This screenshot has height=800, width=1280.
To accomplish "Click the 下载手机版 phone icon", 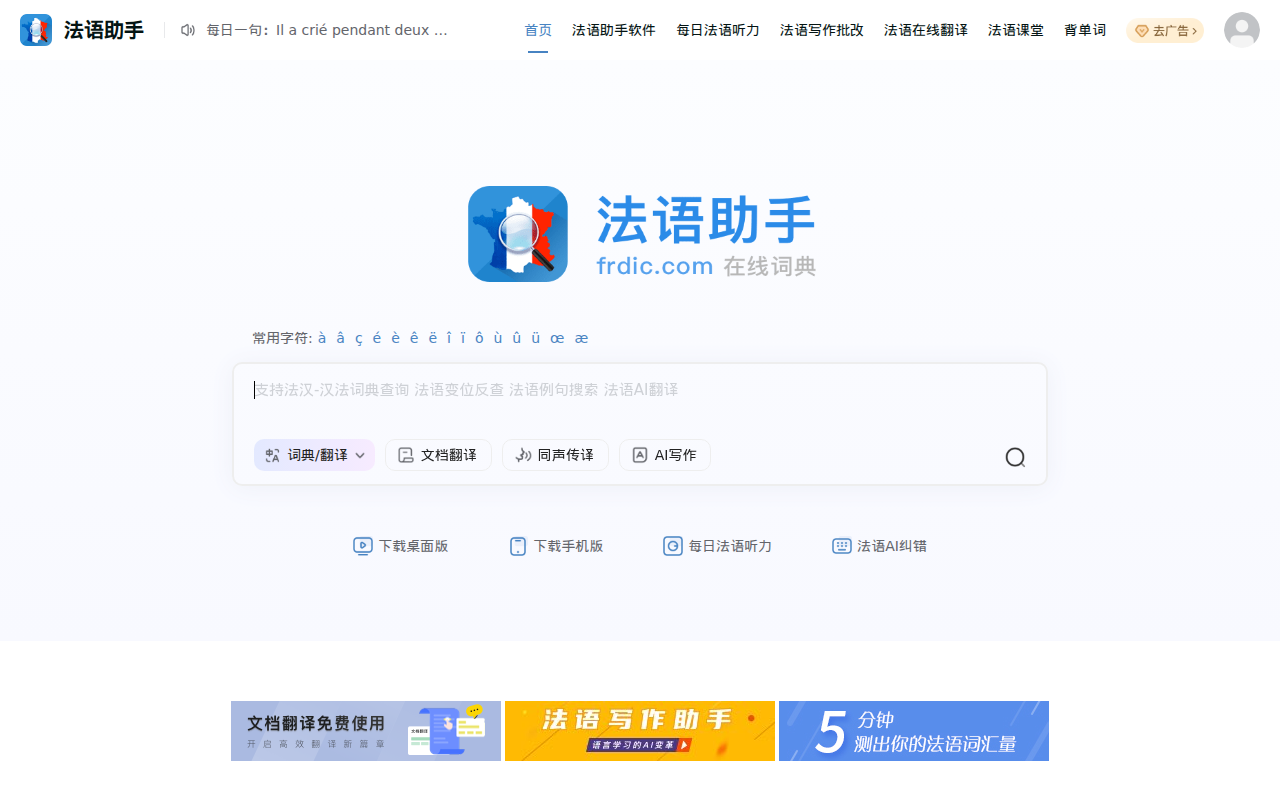I will click(x=518, y=546).
